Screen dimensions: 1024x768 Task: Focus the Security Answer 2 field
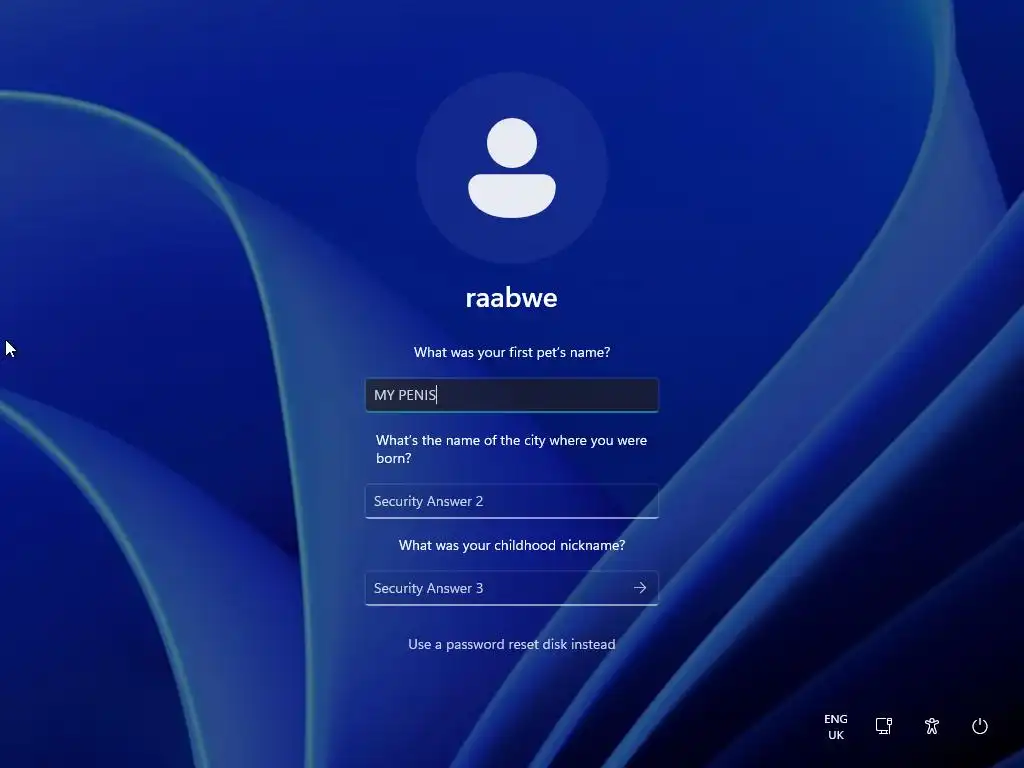511,501
